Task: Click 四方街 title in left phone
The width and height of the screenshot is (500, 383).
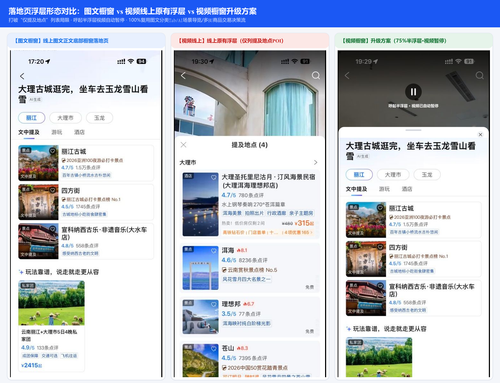Action: click(x=71, y=191)
